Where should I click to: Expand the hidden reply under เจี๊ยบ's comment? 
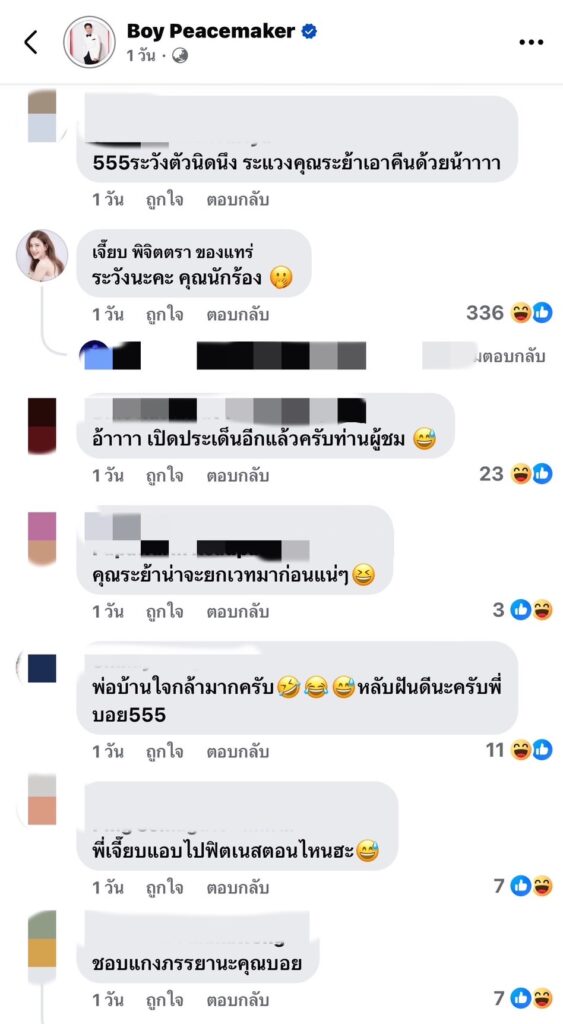312,356
